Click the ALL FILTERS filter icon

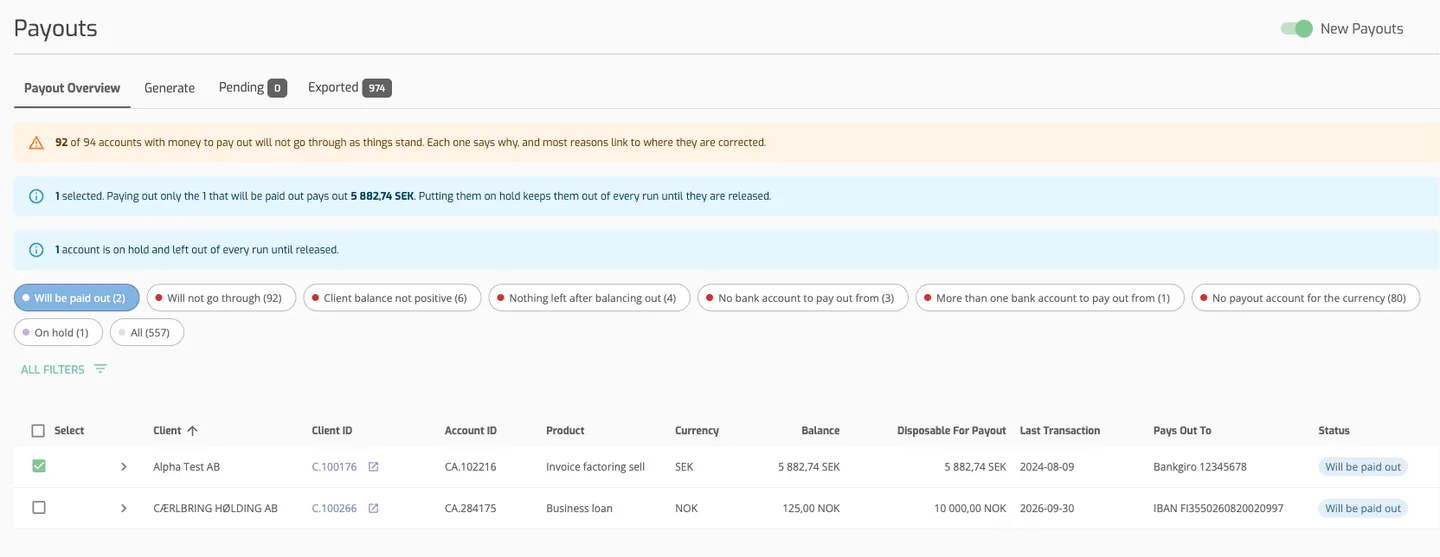click(x=100, y=369)
